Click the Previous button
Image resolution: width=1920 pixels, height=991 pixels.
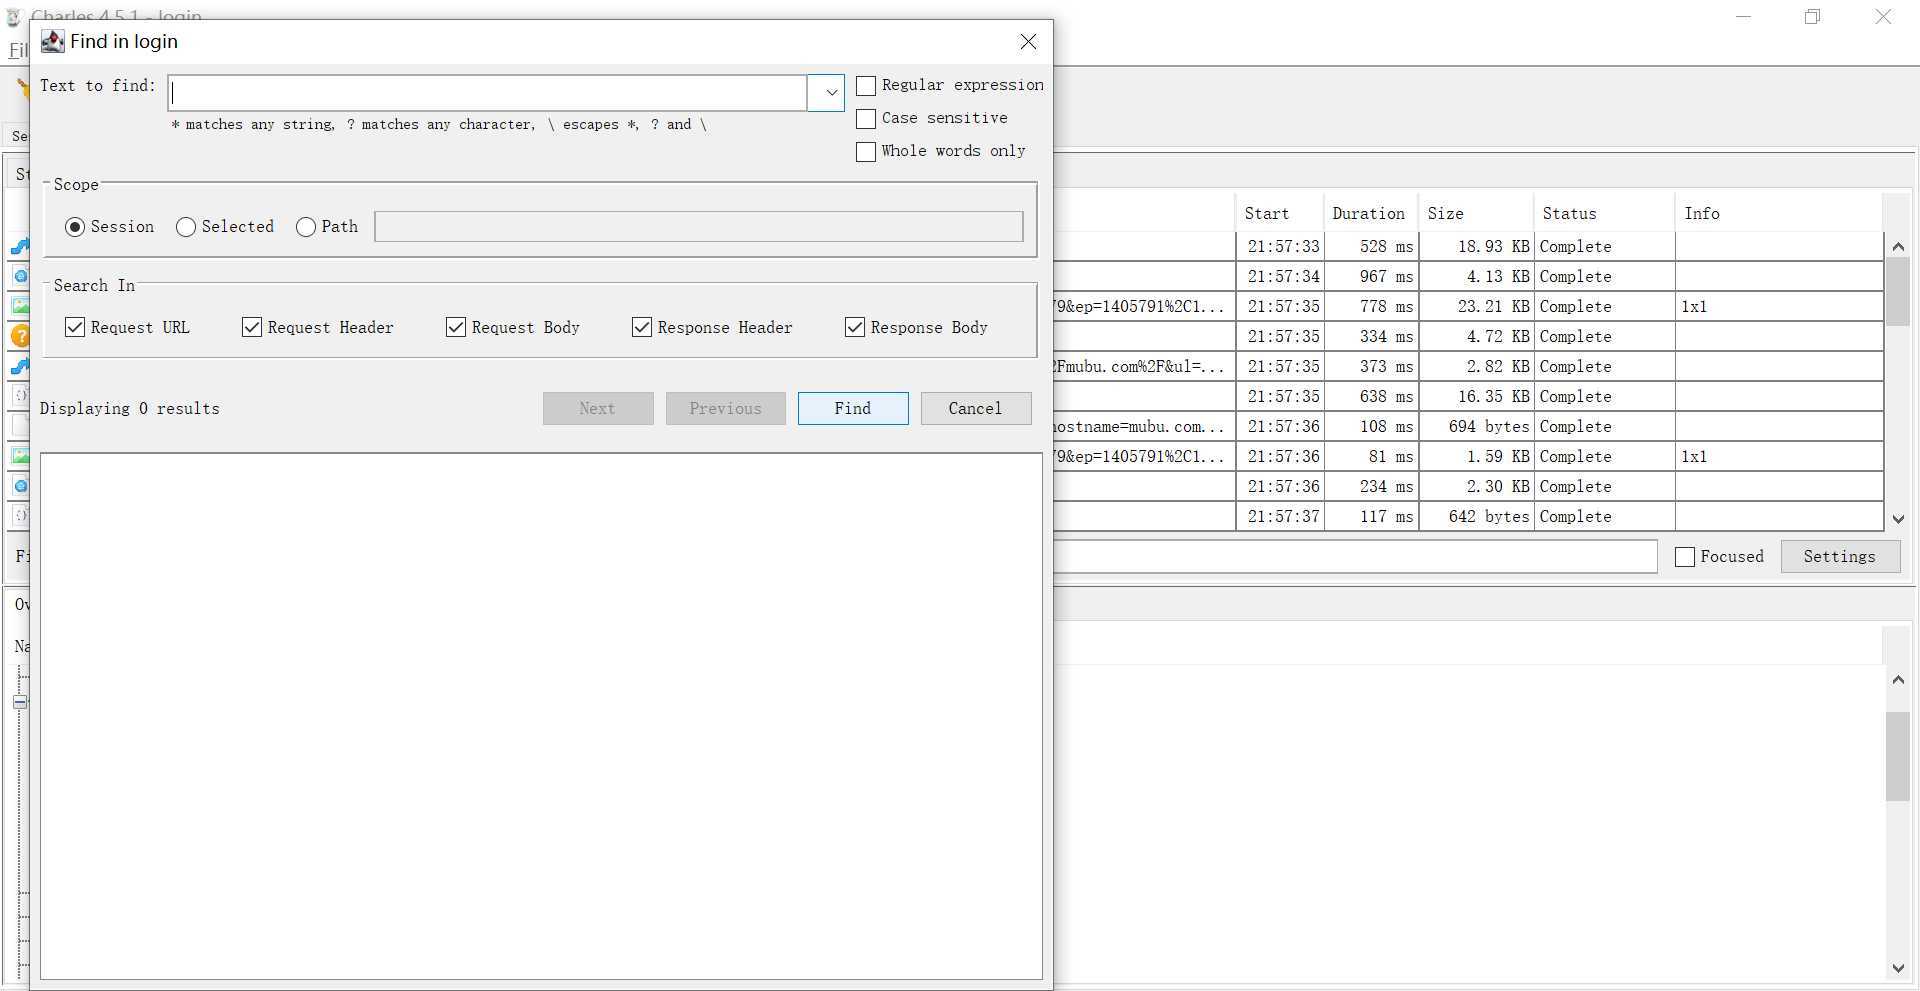tap(726, 408)
